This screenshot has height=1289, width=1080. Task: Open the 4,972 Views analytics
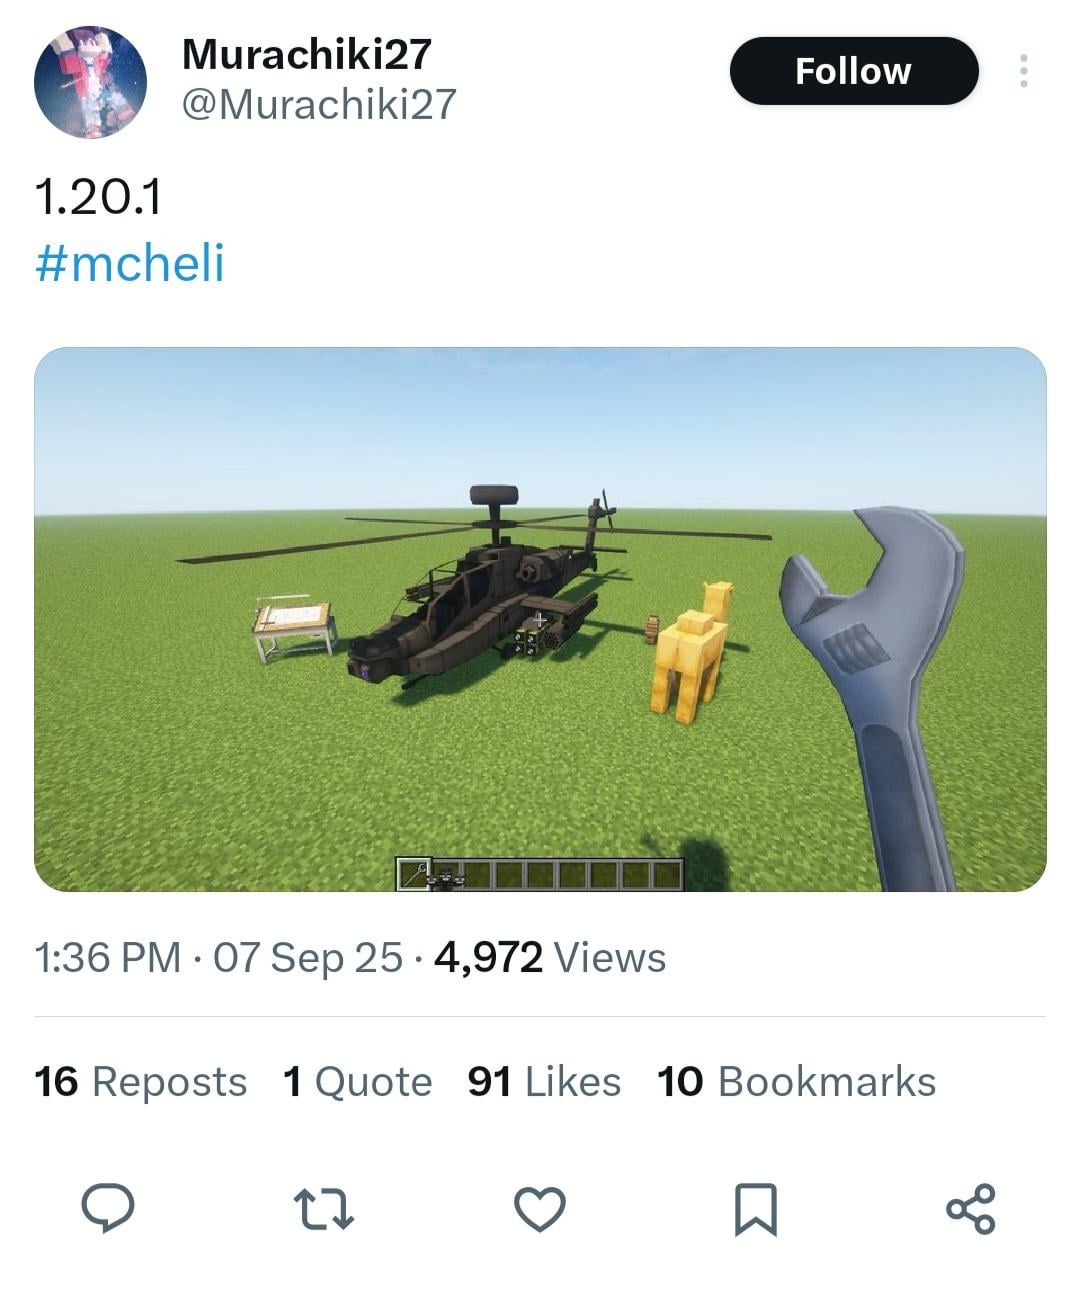pyautogui.click(x=550, y=958)
